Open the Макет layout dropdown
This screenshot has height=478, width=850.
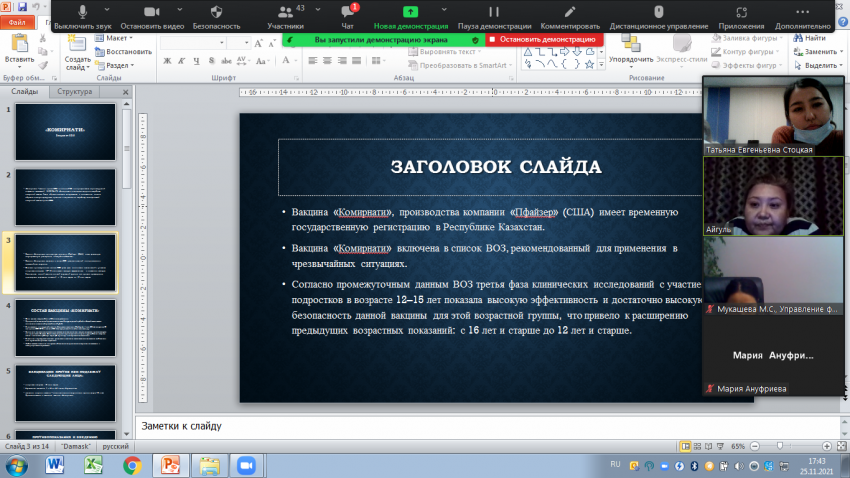coord(114,38)
